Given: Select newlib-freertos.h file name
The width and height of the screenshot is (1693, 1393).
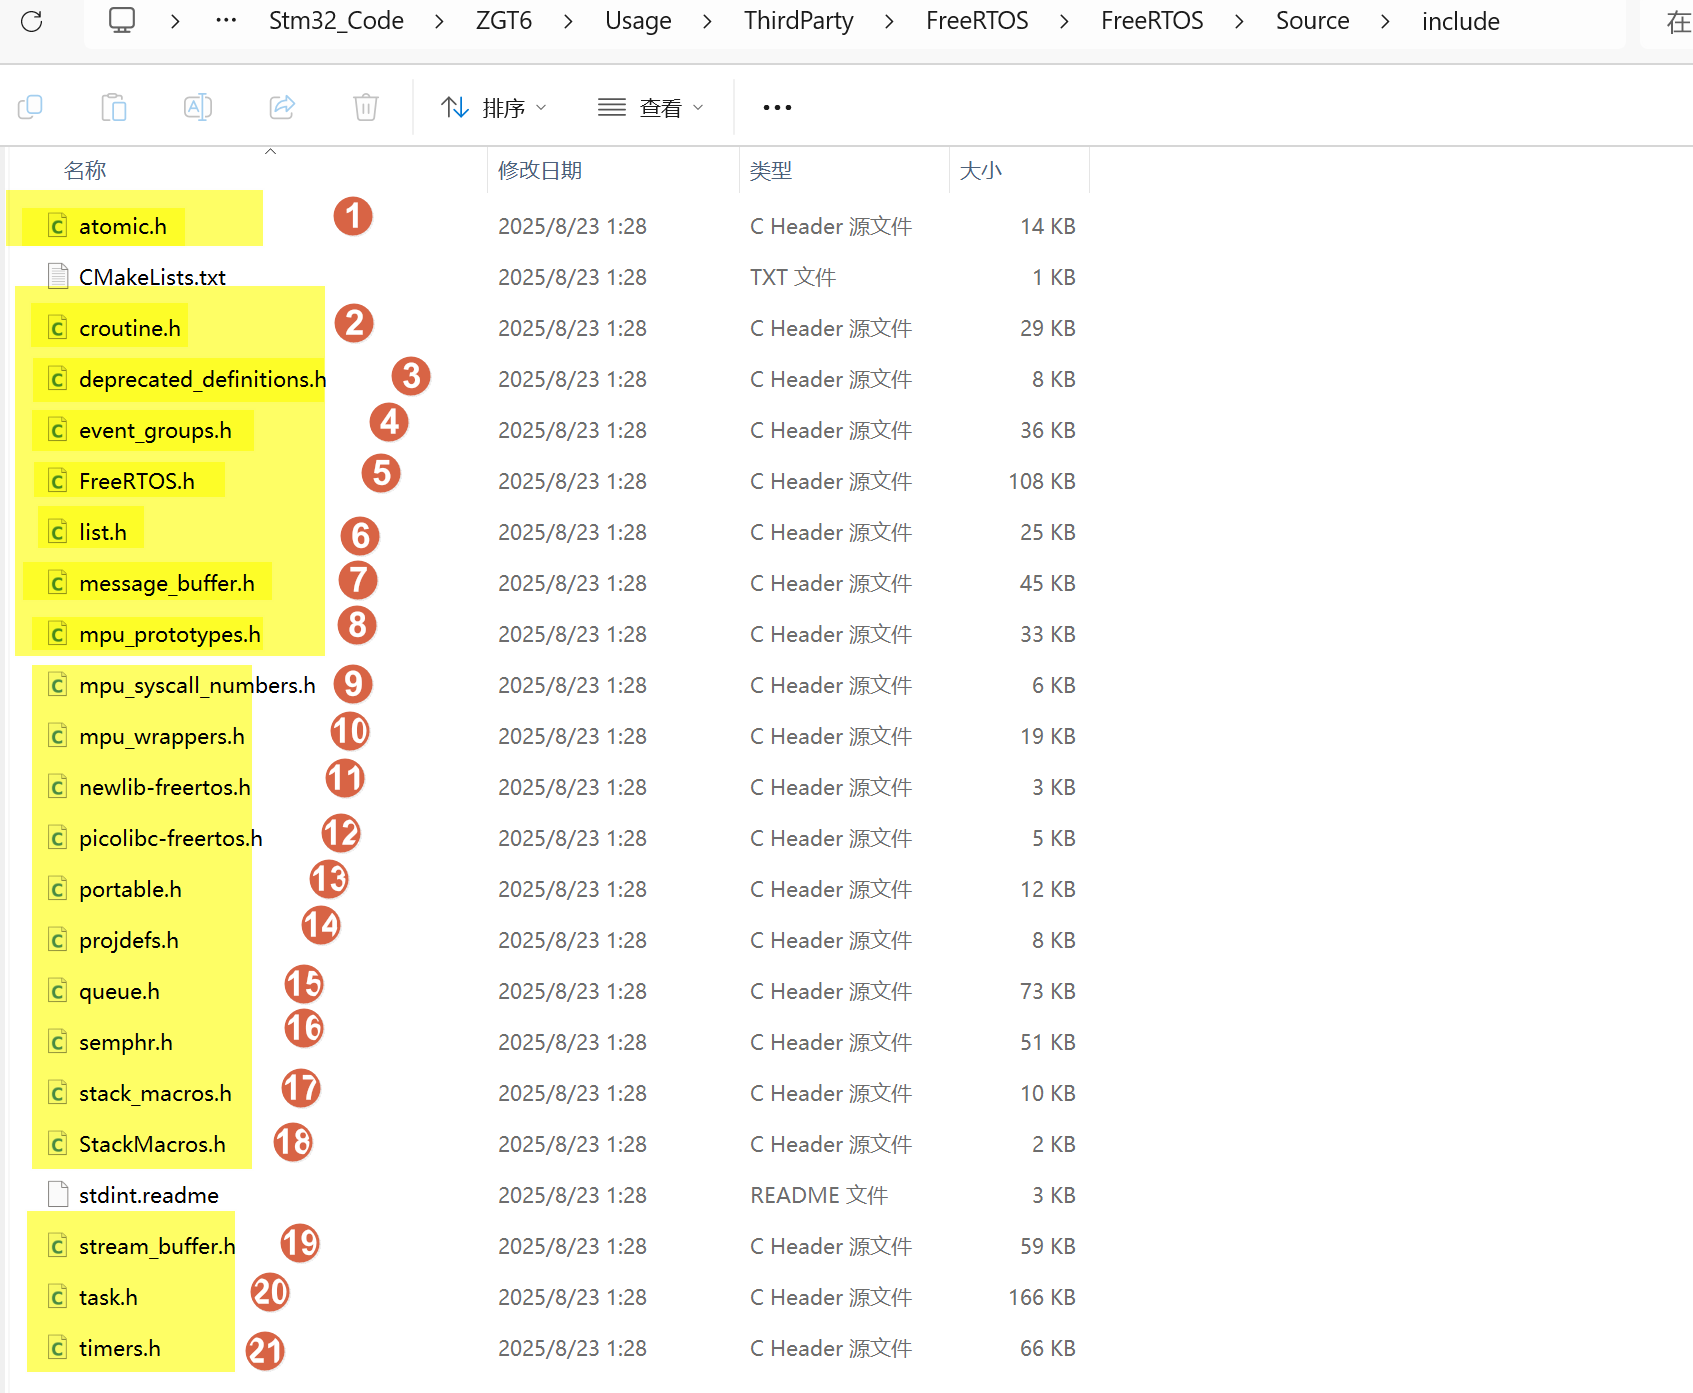Looking at the screenshot, I should pos(165,787).
